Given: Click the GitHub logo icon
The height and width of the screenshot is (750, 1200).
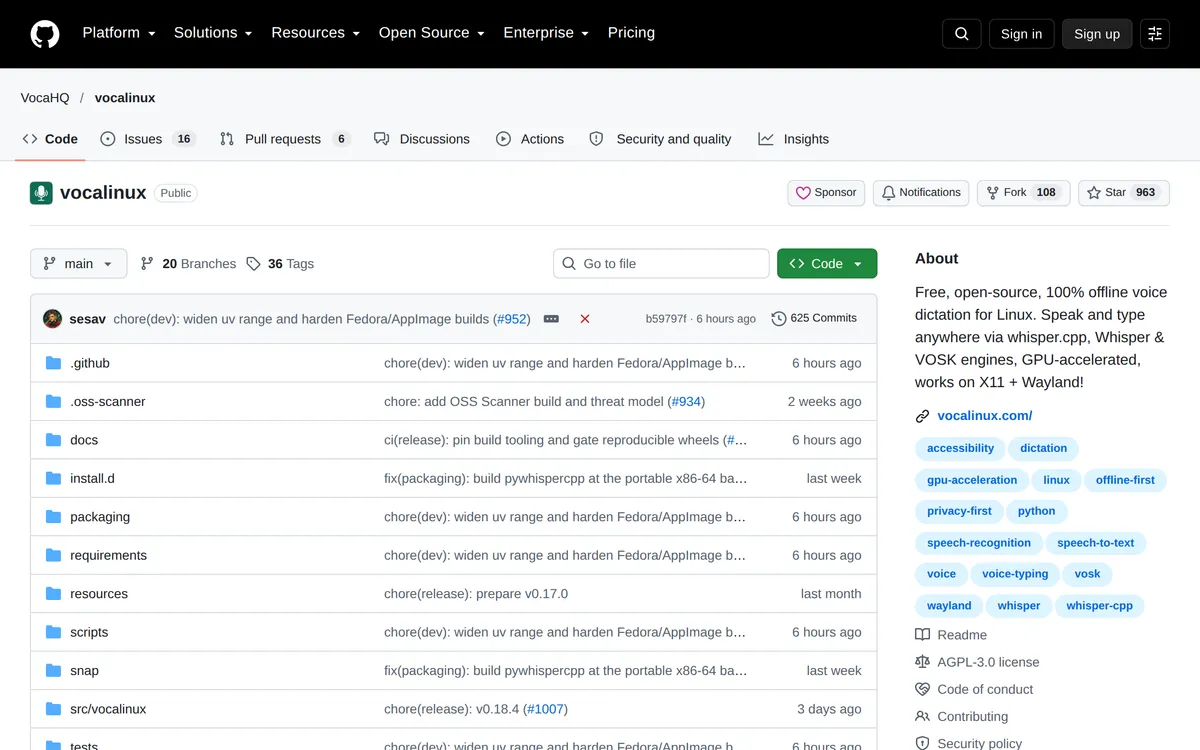Looking at the screenshot, I should [45, 34].
